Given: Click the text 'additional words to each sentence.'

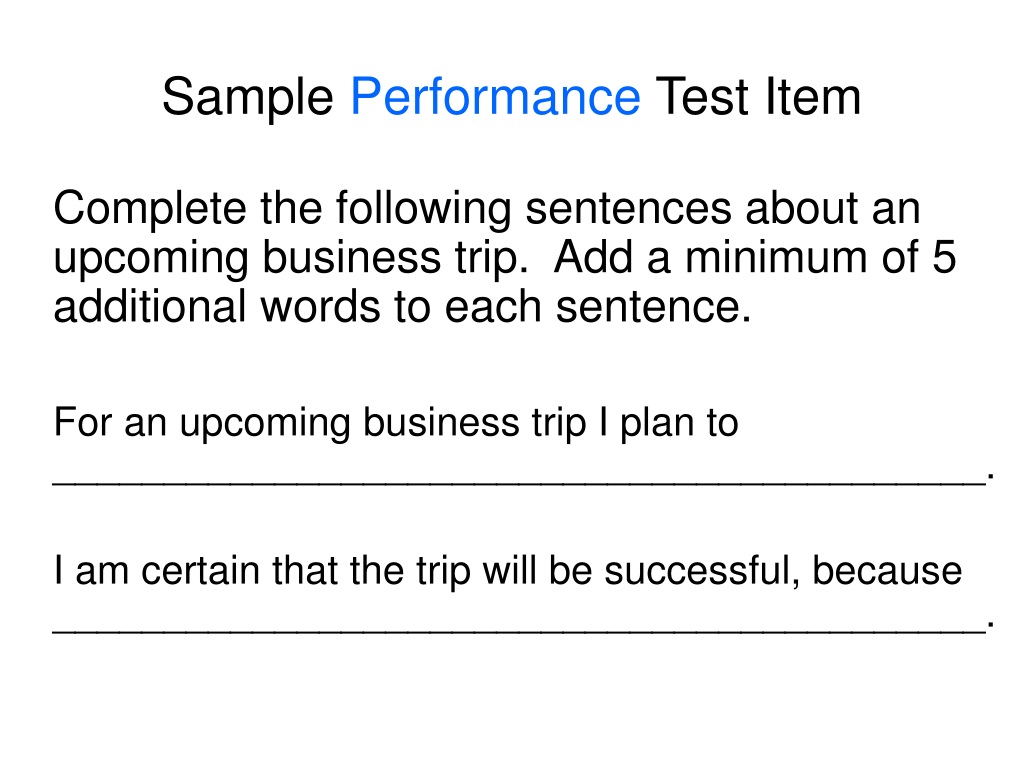Looking at the screenshot, I should pyautogui.click(x=402, y=306).
